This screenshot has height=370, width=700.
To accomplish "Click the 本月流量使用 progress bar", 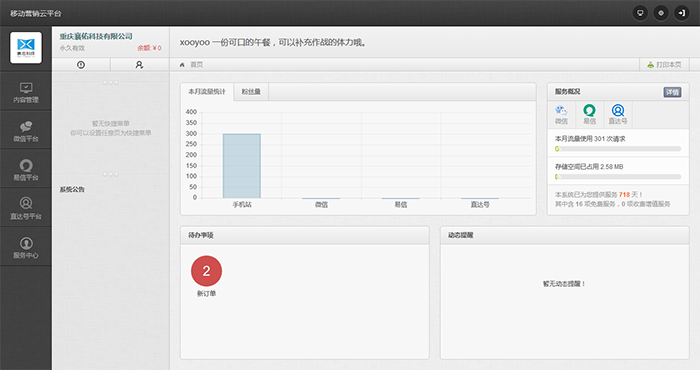I will click(618, 149).
